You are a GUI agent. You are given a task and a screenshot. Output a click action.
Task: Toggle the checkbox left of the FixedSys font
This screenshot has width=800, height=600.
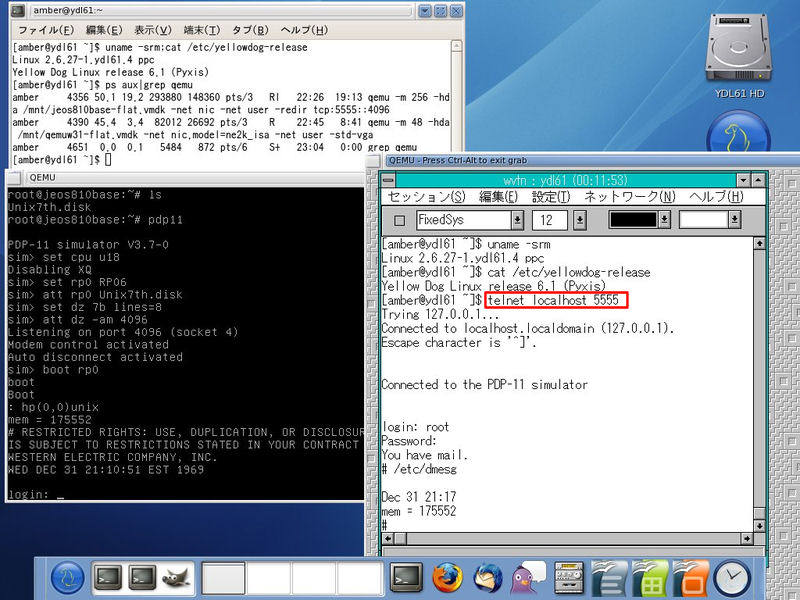(x=400, y=220)
